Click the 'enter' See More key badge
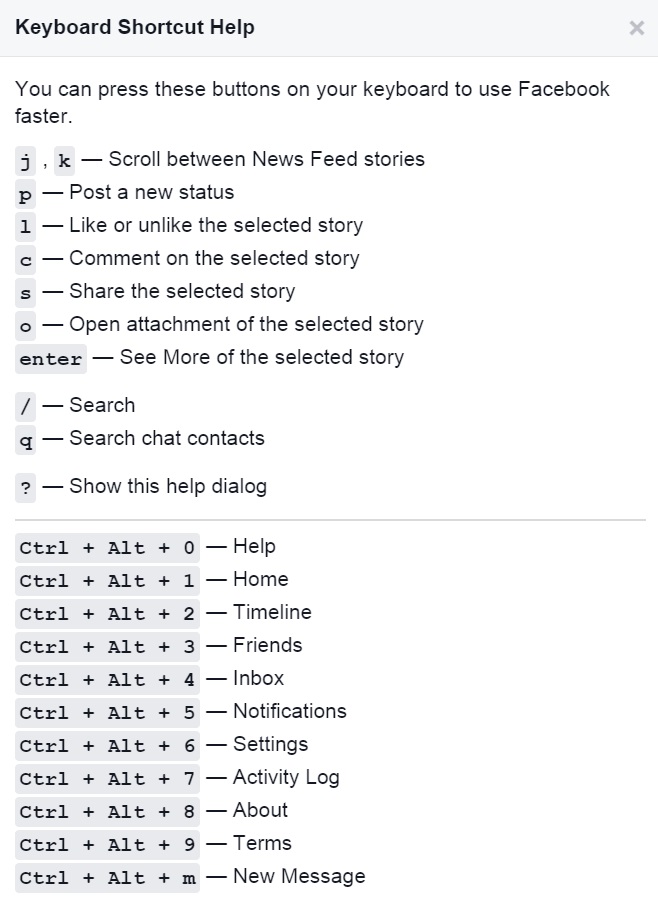This screenshot has width=658, height=906. coord(51,358)
